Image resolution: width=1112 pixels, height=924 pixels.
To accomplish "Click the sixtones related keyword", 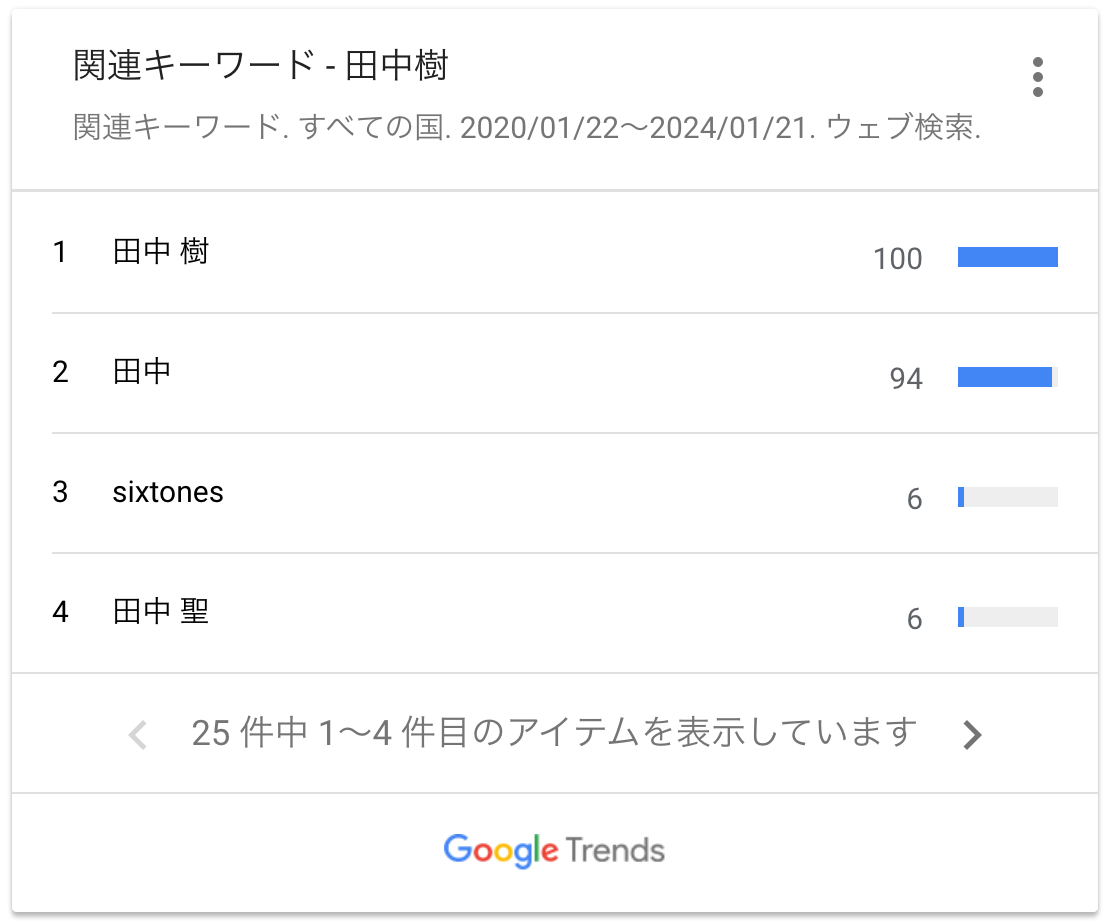I will [168, 492].
